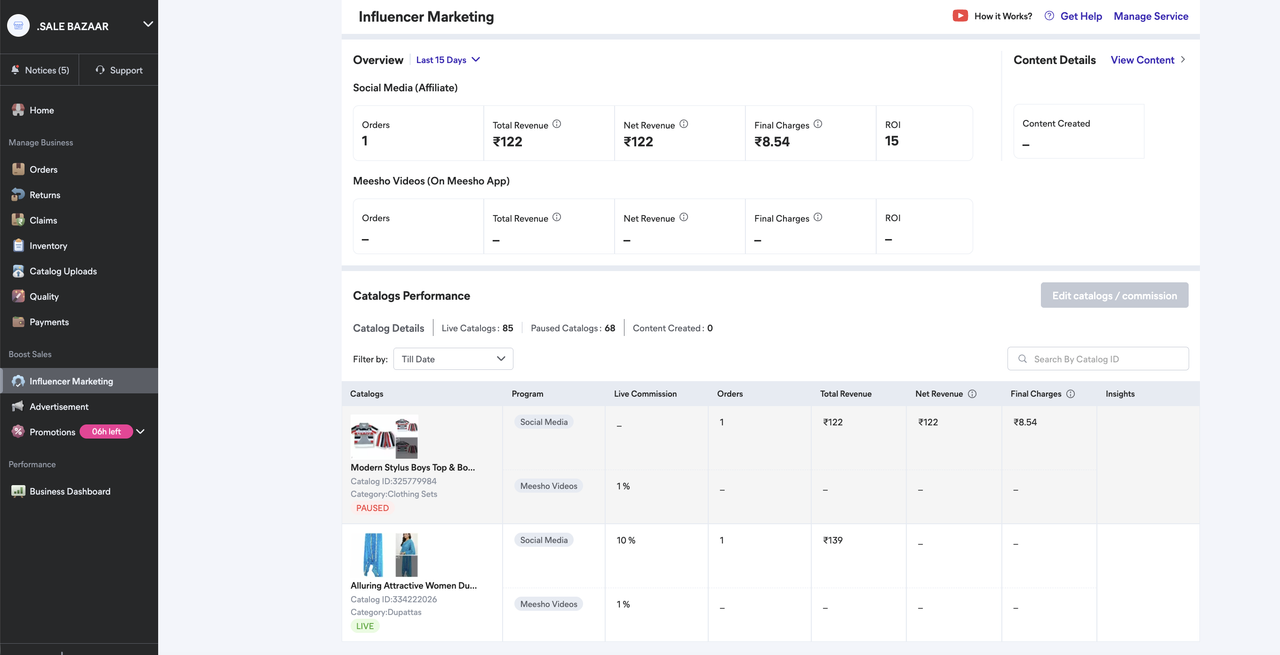This screenshot has height=655, width=1280.
Task: Click info icon beside Meesho Videos Total Revenue
Action: [557, 217]
